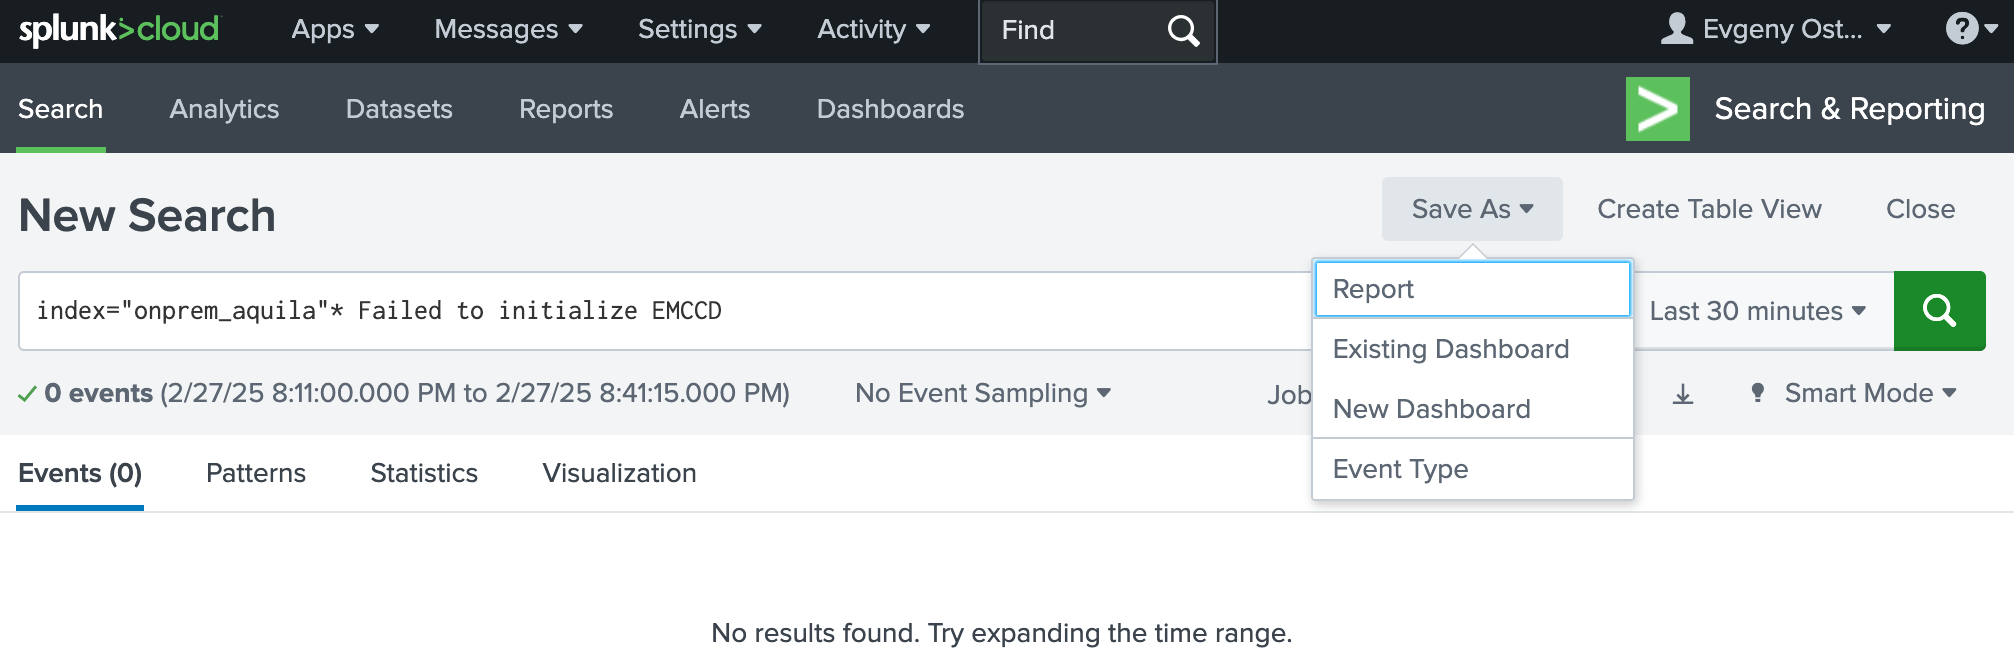This screenshot has height=667, width=2014.
Task: Expand the No Event Sampling dropdown
Action: (982, 393)
